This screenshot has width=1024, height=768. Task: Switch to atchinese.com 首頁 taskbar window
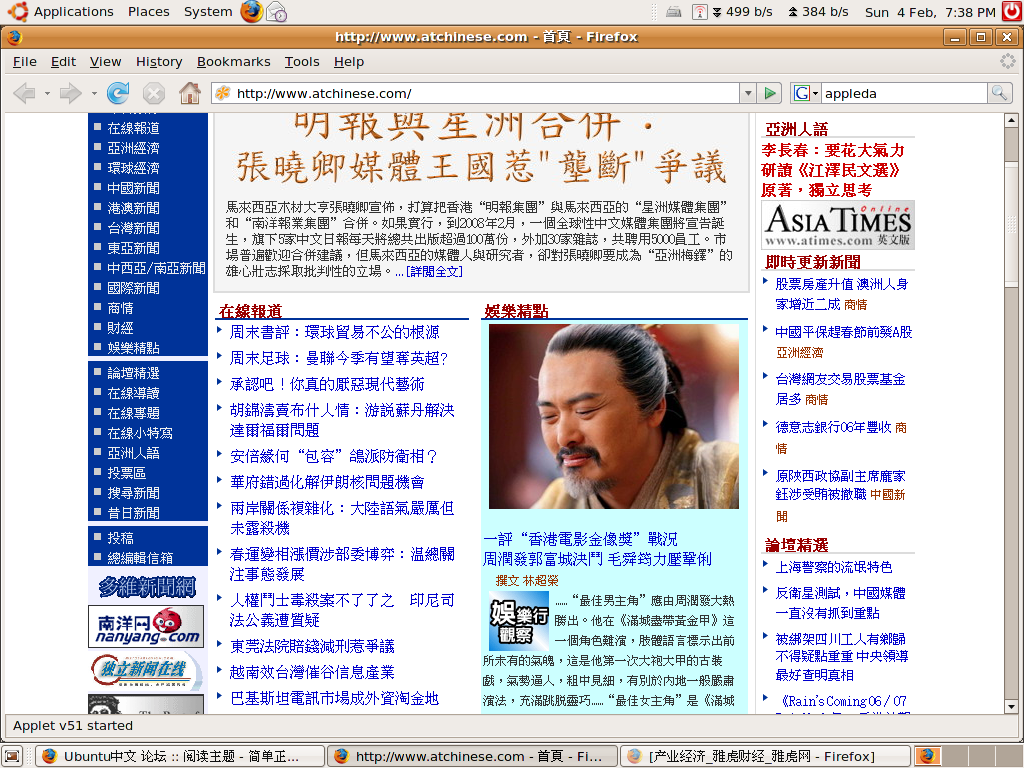click(x=472, y=756)
